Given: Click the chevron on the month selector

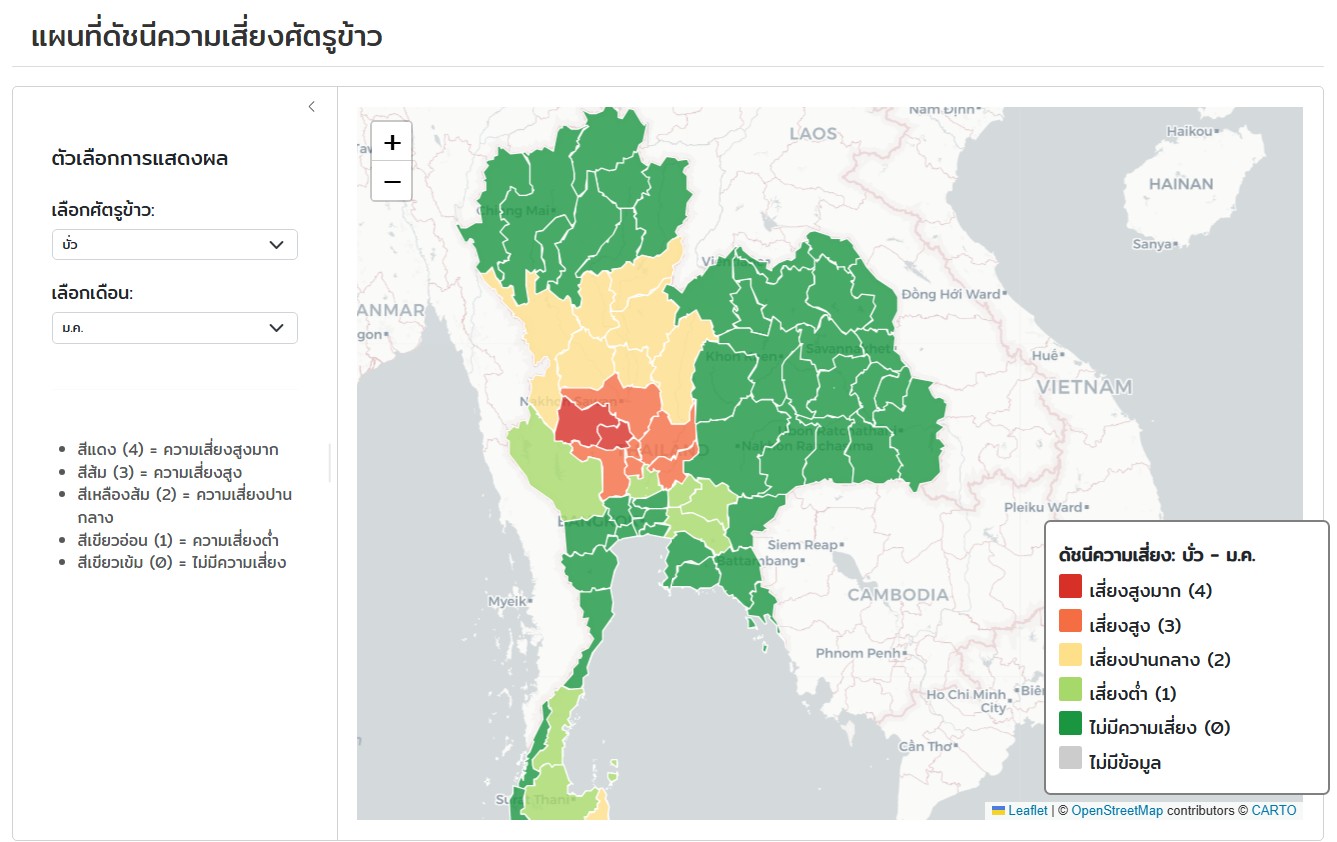Looking at the screenshot, I should pyautogui.click(x=276, y=327).
